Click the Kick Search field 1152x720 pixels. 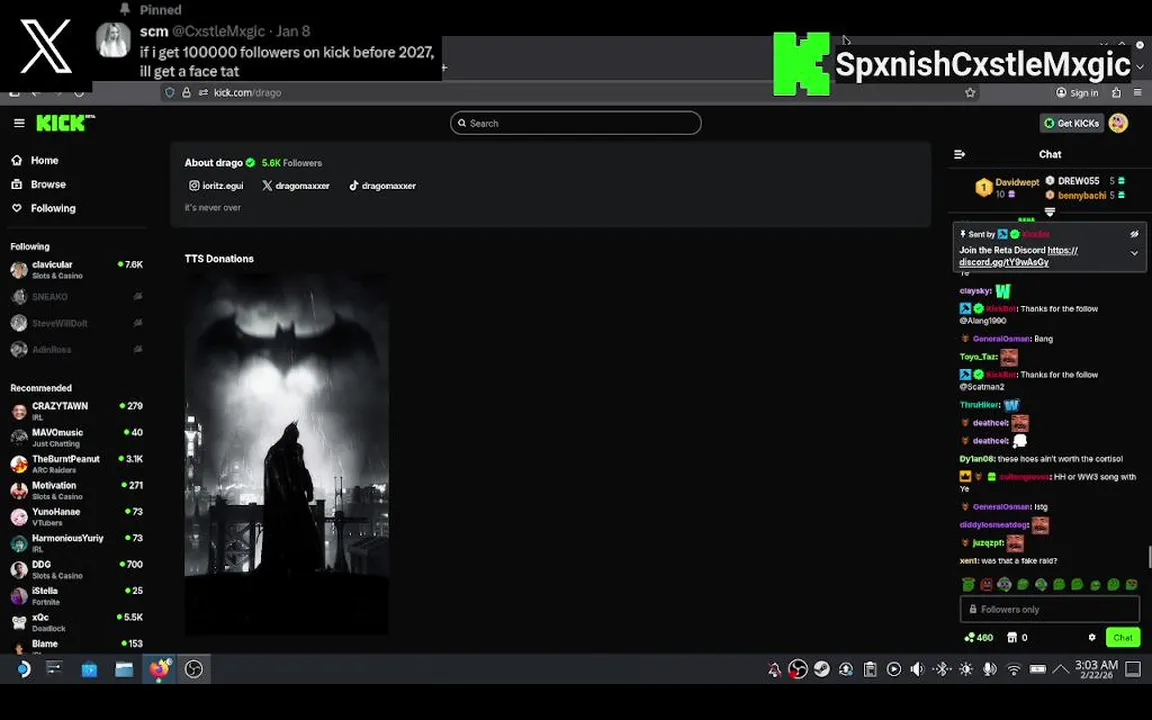(x=575, y=123)
